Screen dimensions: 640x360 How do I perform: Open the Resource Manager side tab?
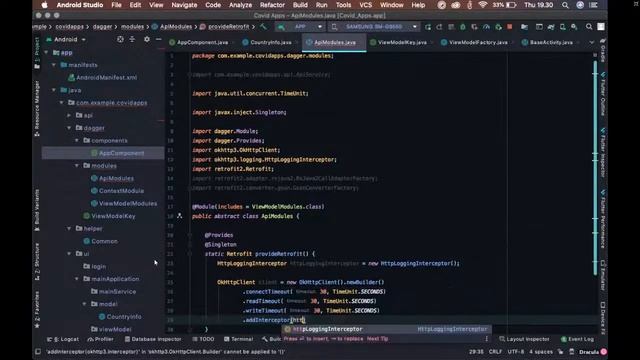(x=37, y=108)
